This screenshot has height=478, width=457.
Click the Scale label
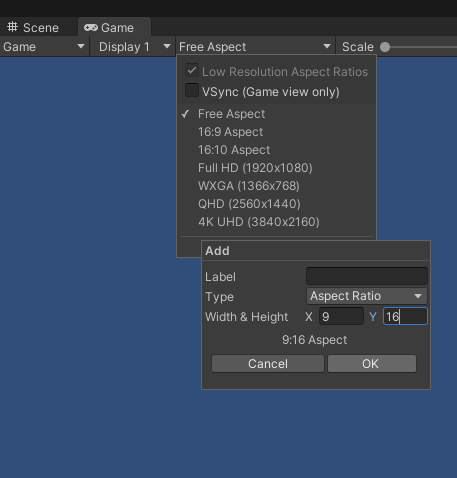(x=358, y=47)
